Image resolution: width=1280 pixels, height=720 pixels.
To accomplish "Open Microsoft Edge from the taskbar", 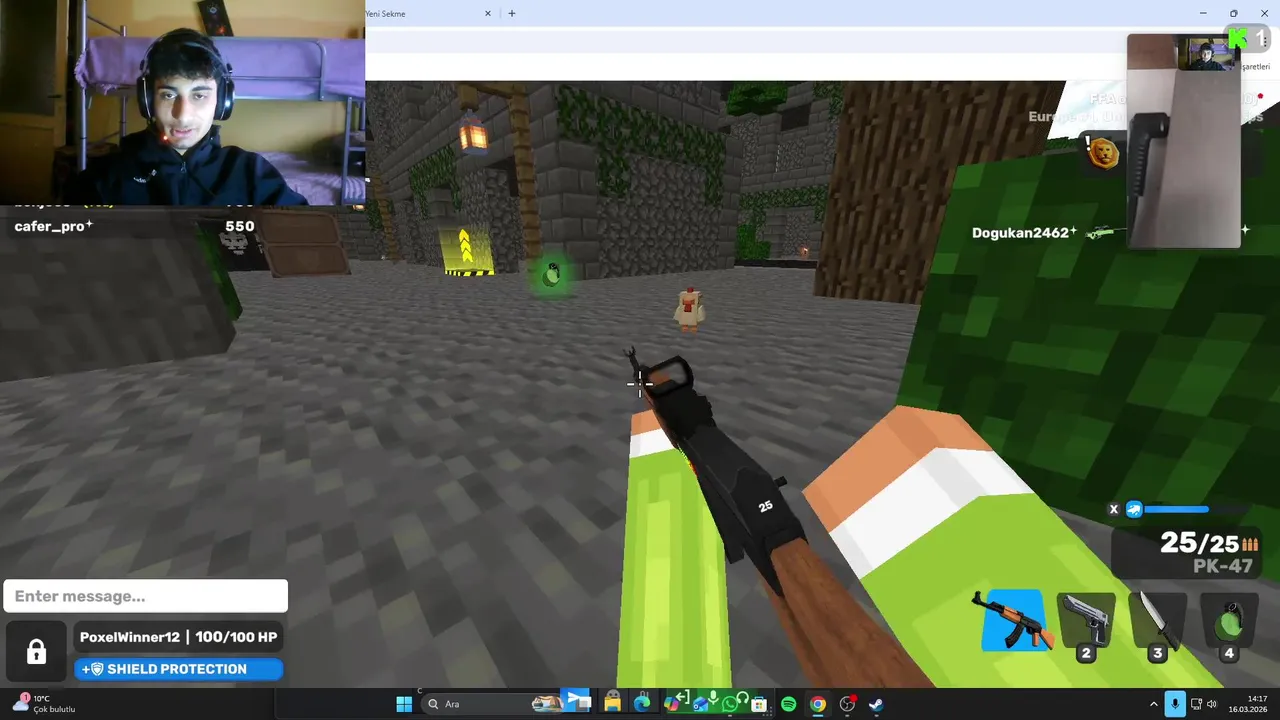I will tap(642, 704).
